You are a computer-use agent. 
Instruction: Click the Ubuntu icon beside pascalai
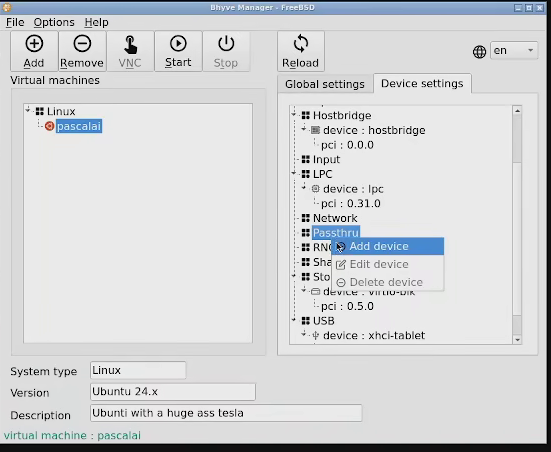[x=49, y=126]
